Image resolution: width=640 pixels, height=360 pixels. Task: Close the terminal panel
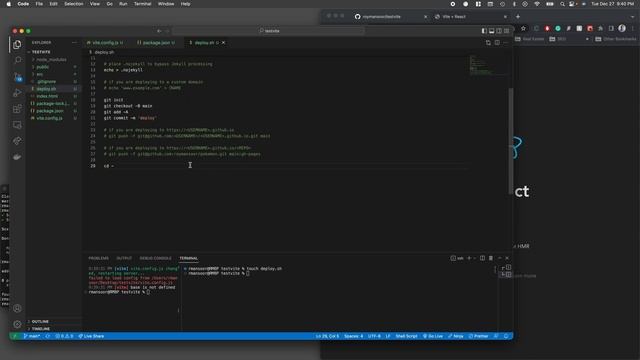coord(507,258)
